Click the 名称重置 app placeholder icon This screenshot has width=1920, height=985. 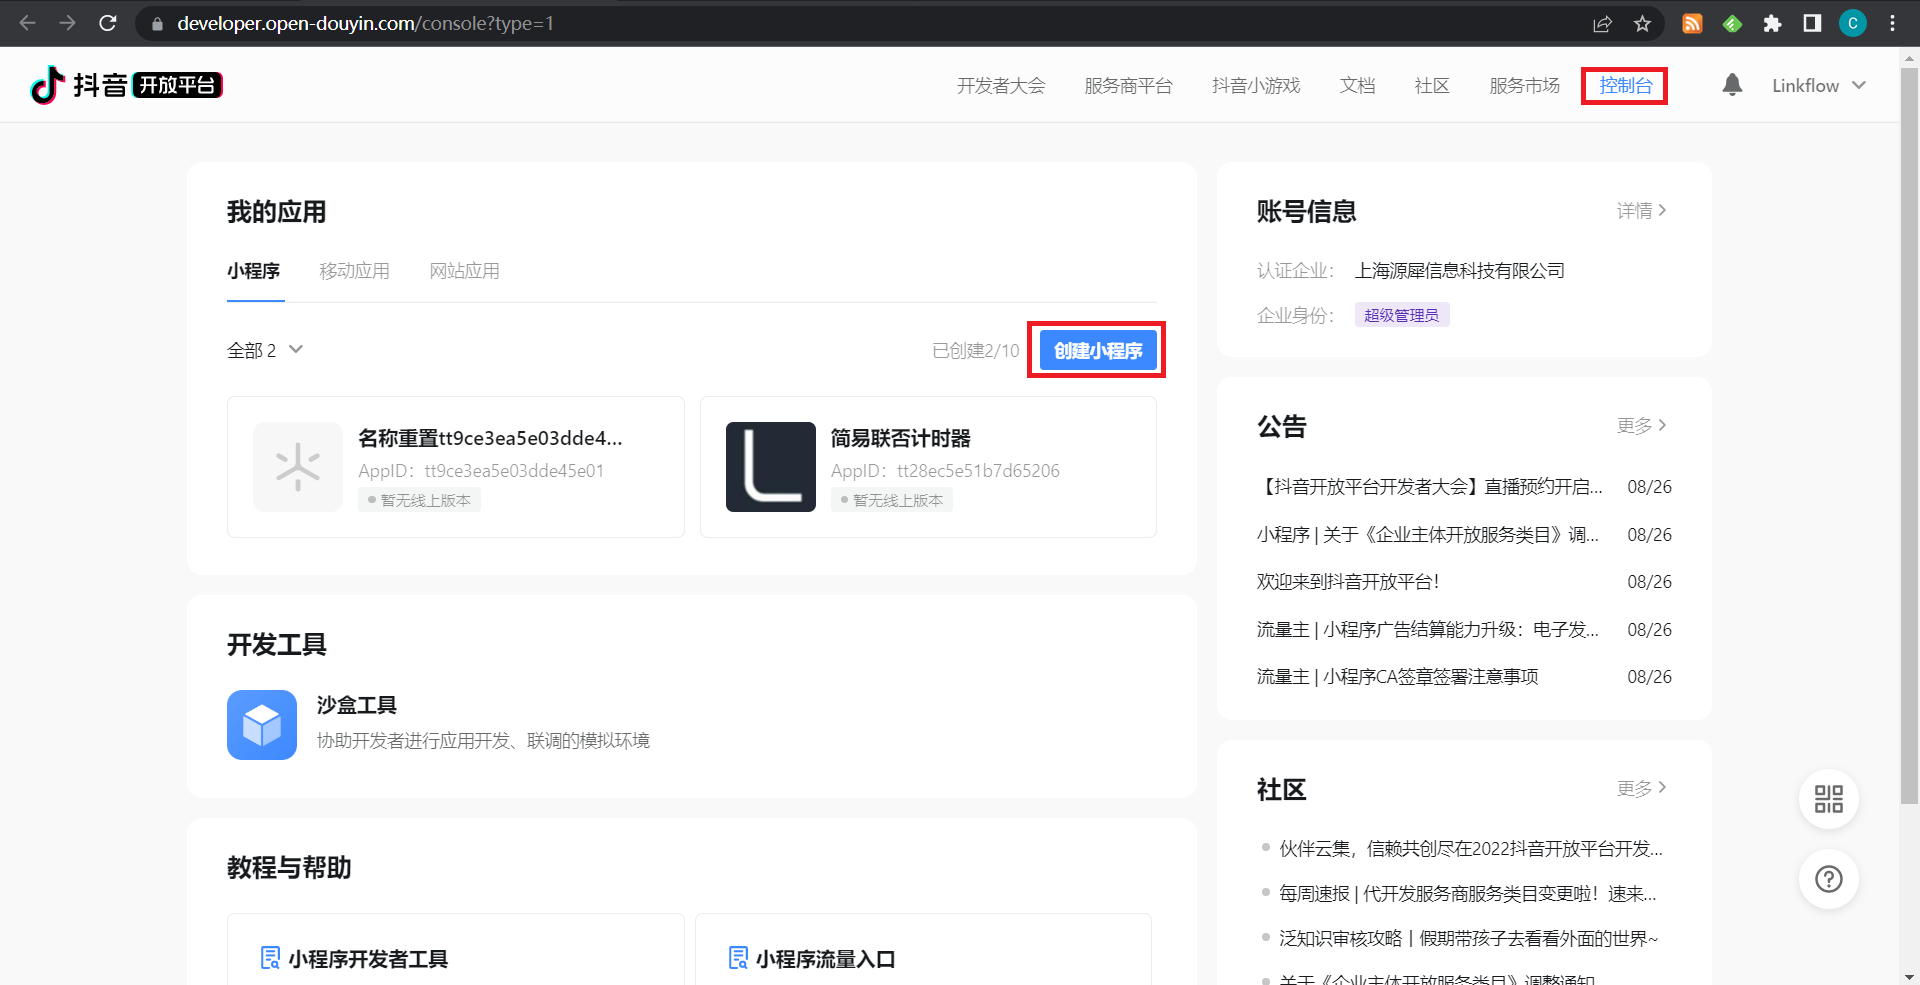coord(297,467)
